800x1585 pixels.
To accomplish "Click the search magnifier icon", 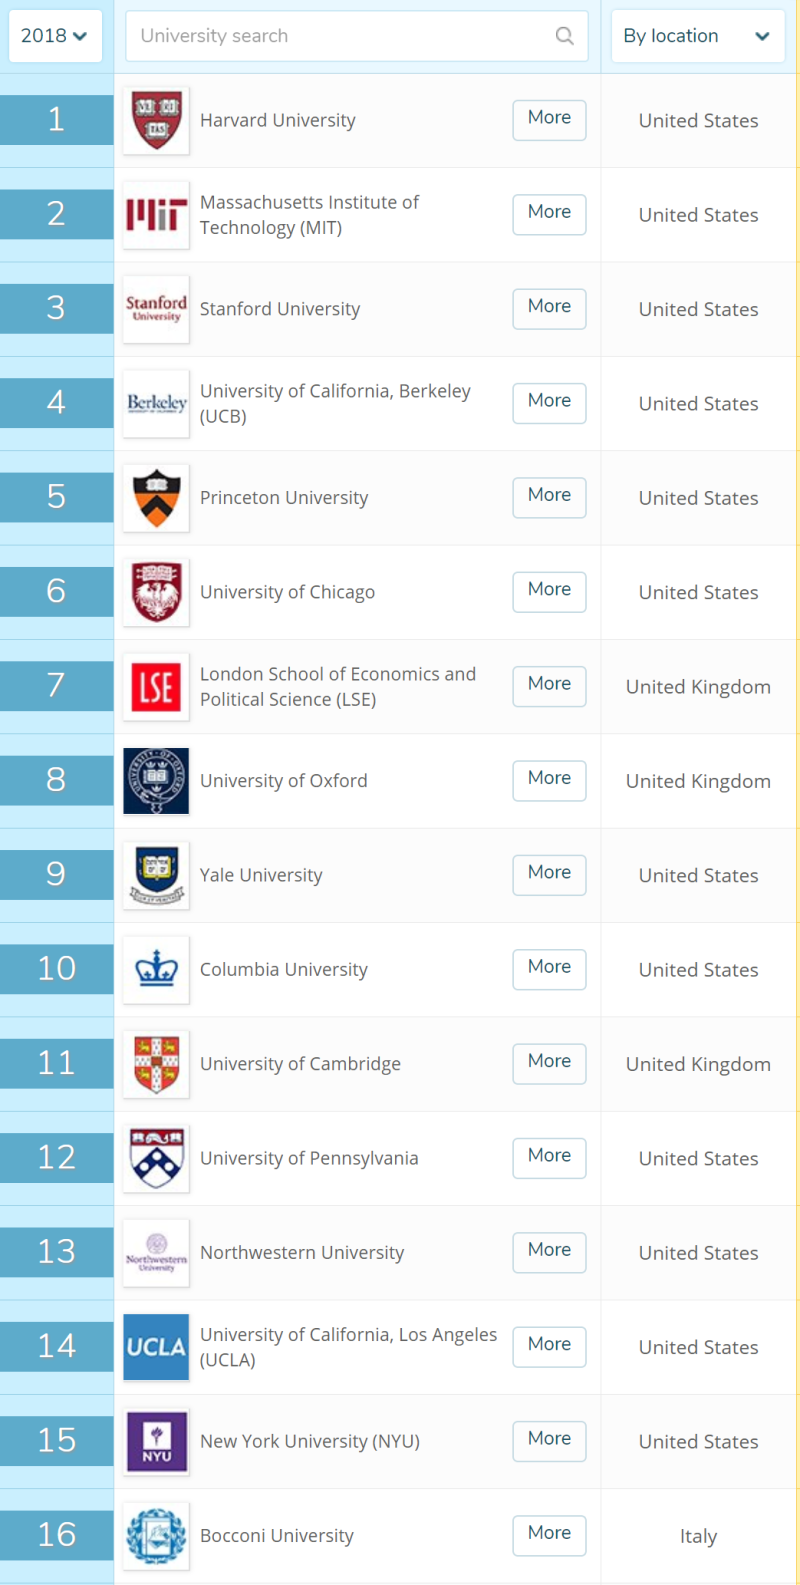I will pos(565,36).
